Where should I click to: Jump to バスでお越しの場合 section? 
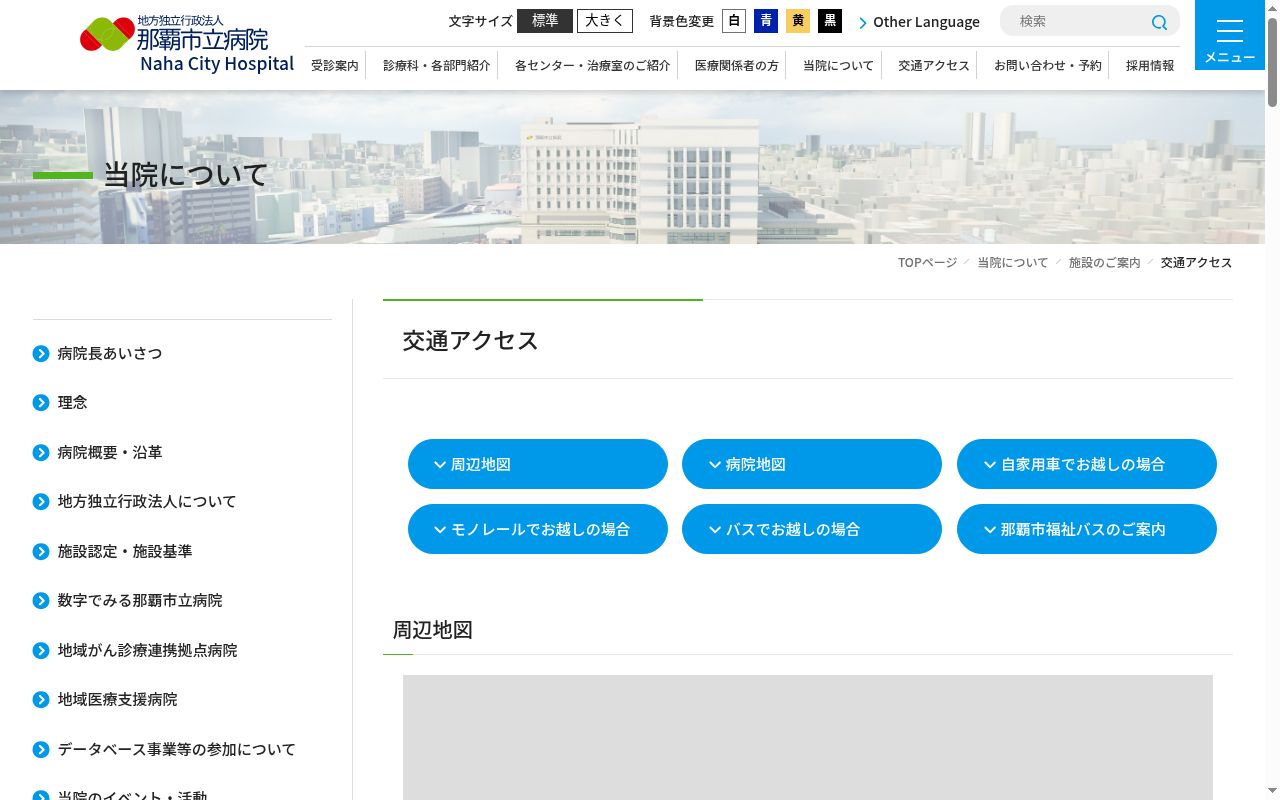[x=812, y=529]
